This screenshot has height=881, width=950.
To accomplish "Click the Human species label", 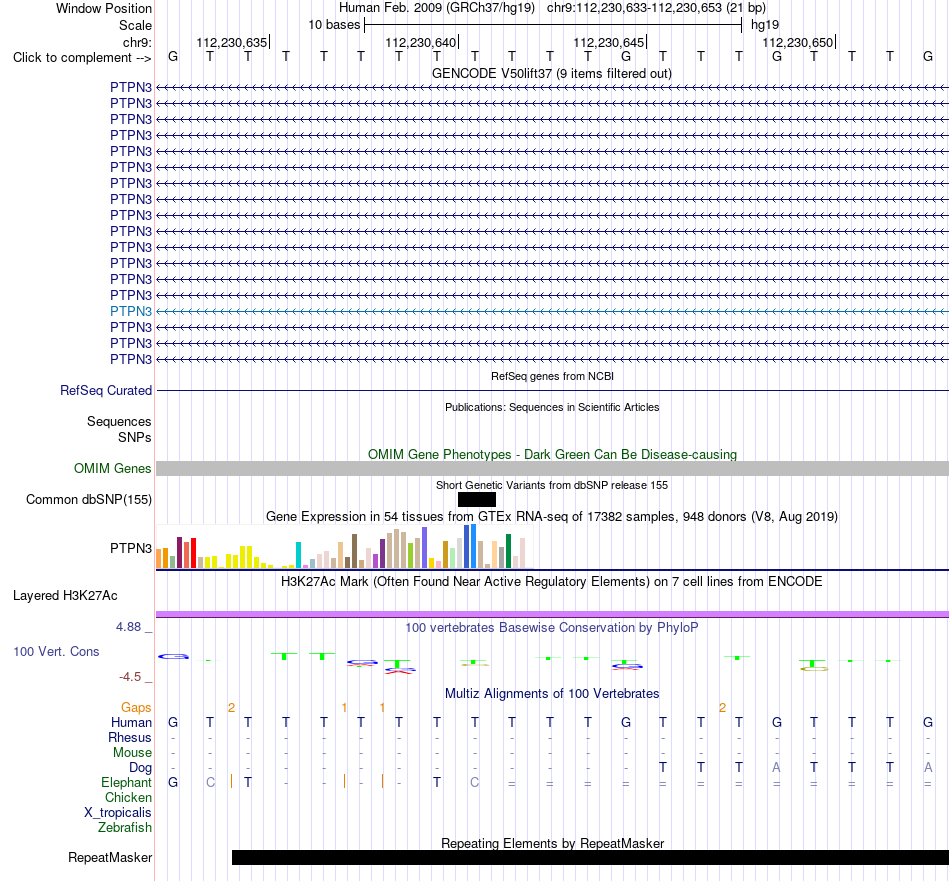I will coord(131,723).
